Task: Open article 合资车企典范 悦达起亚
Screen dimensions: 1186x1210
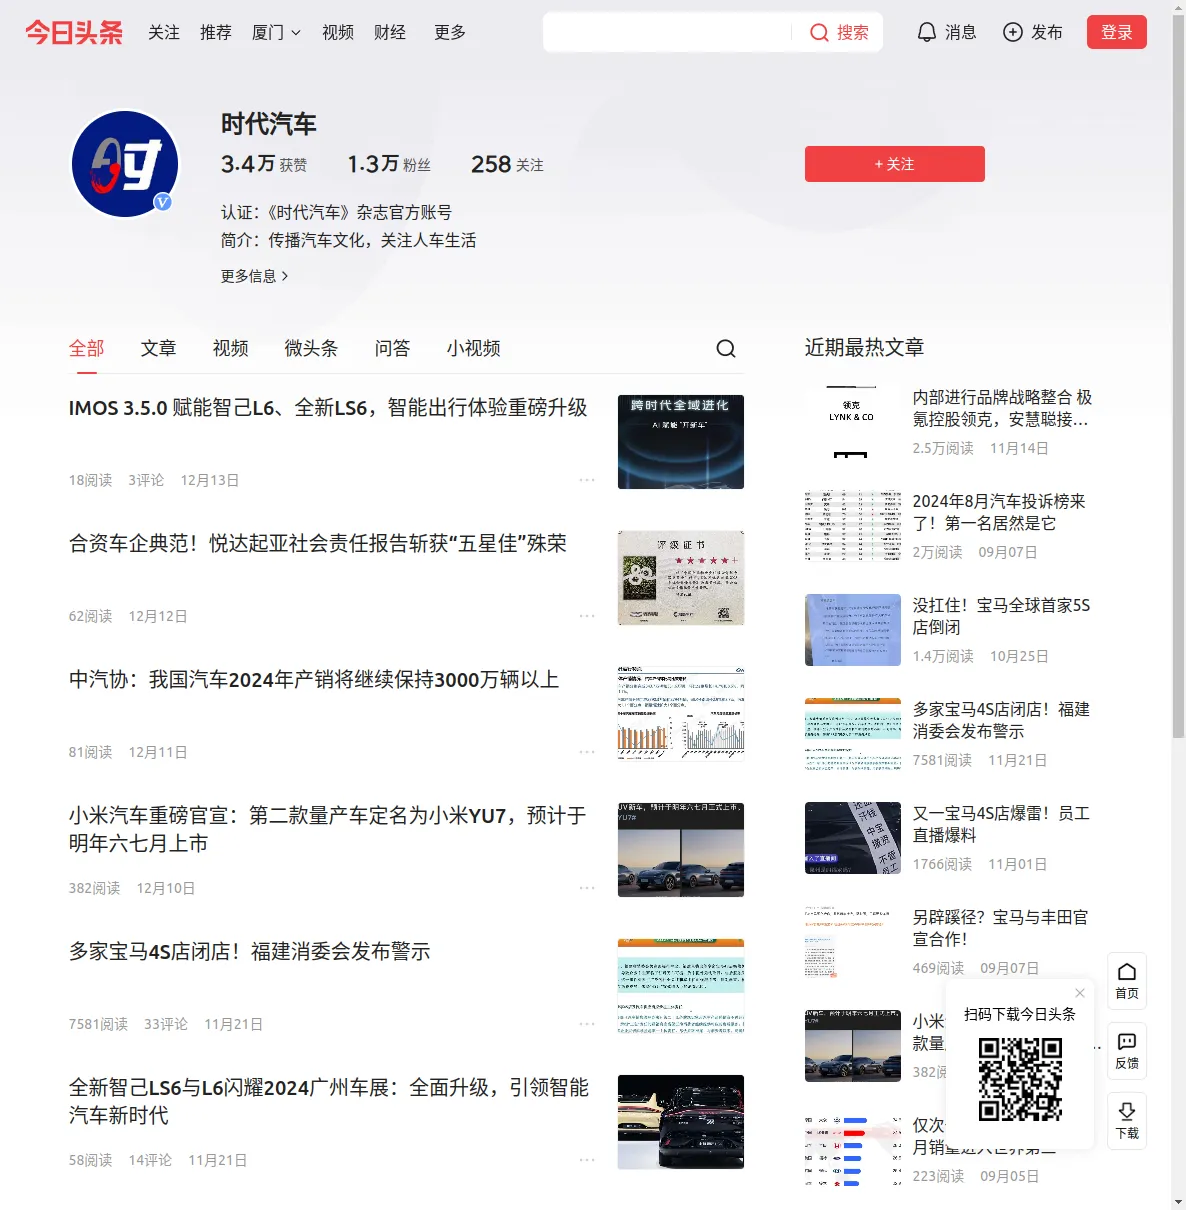Action: pyautogui.click(x=318, y=544)
